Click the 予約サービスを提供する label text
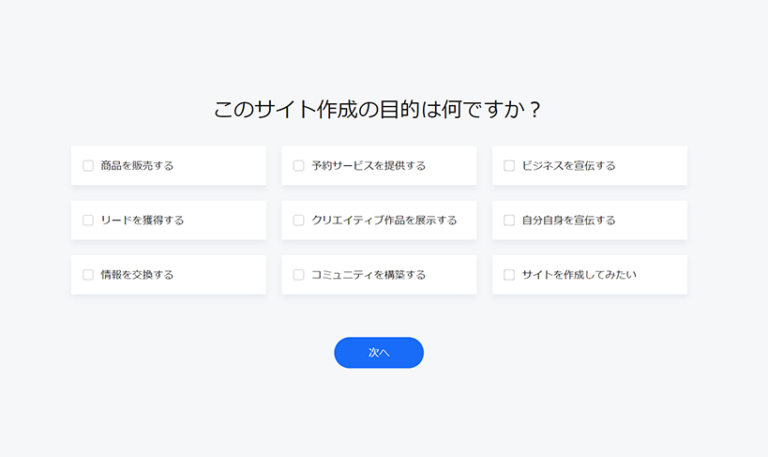 tap(368, 166)
